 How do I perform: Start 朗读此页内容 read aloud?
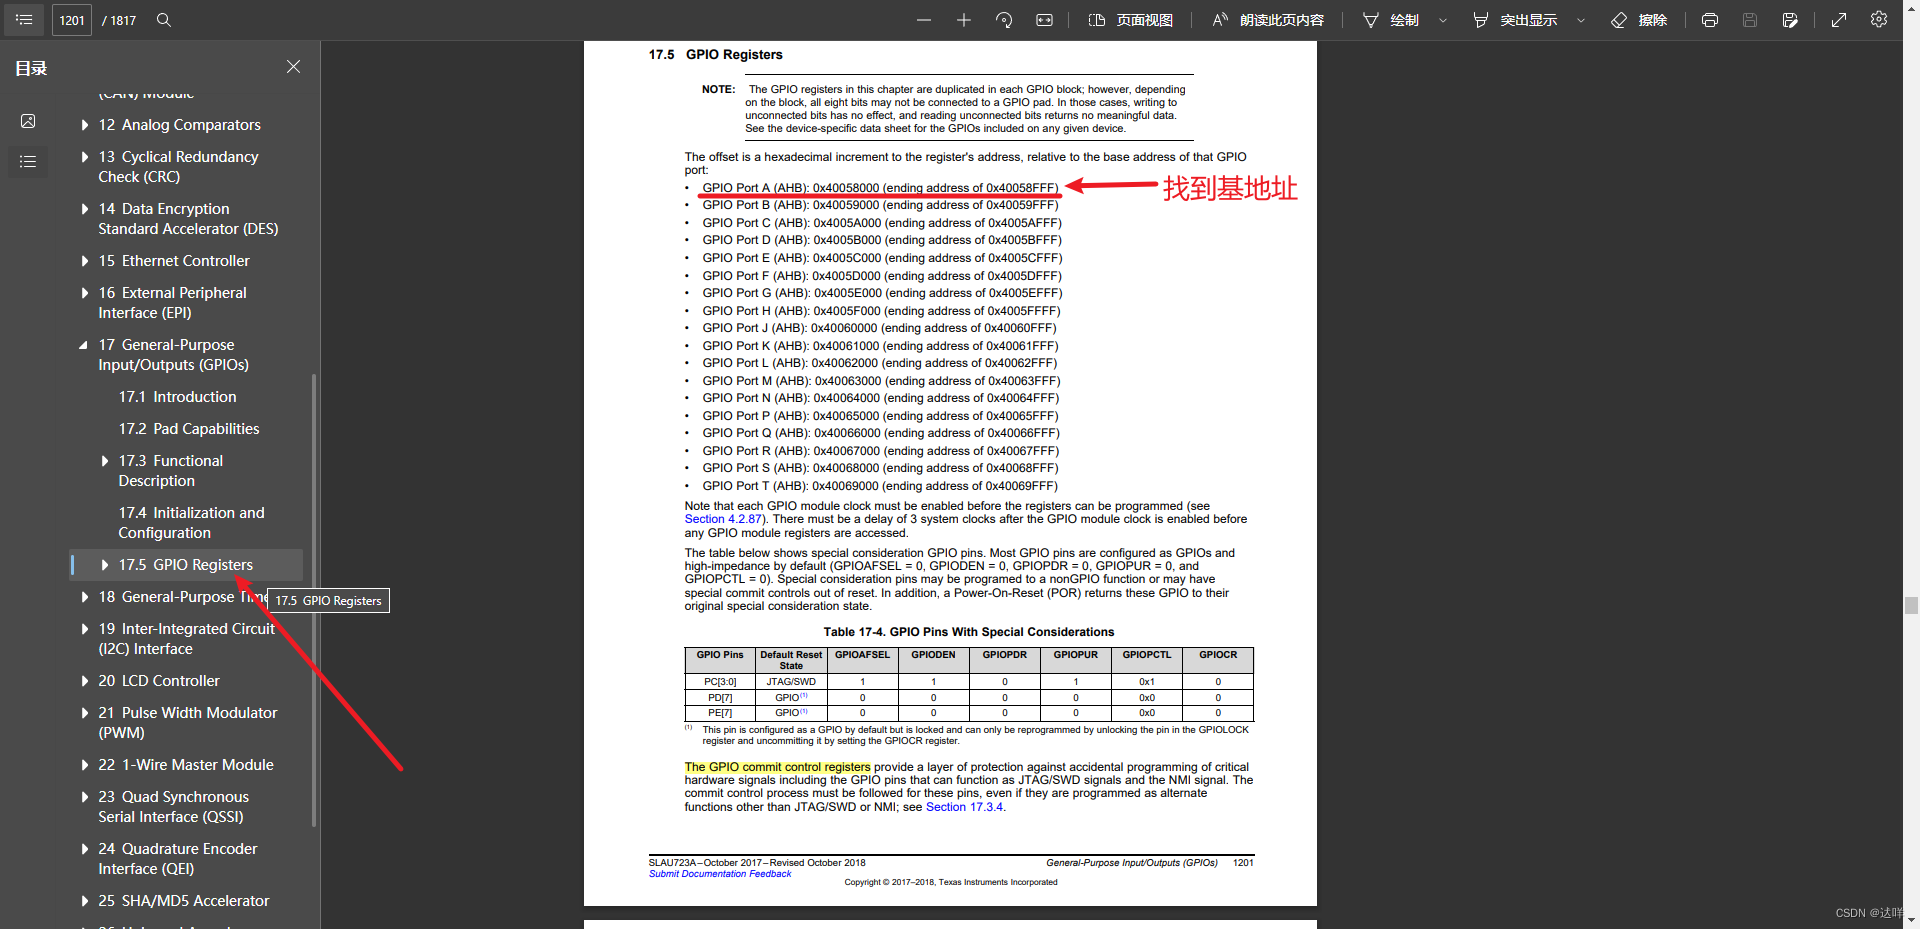coord(1268,20)
